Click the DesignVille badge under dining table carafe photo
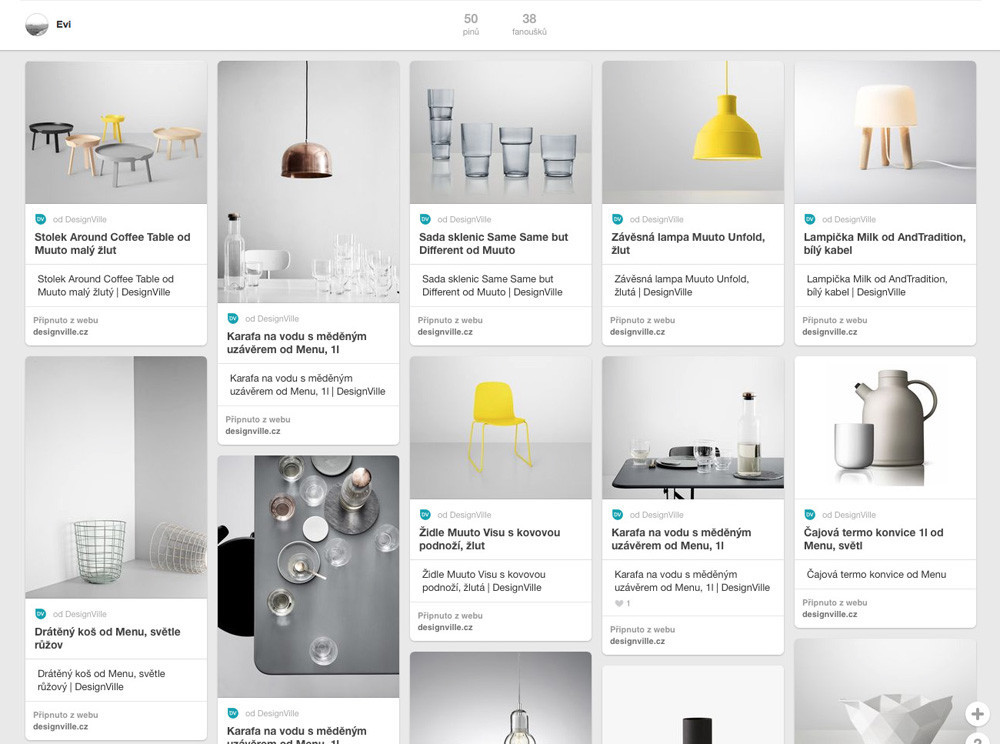Screen dimensions: 1000x744 click(x=617, y=514)
